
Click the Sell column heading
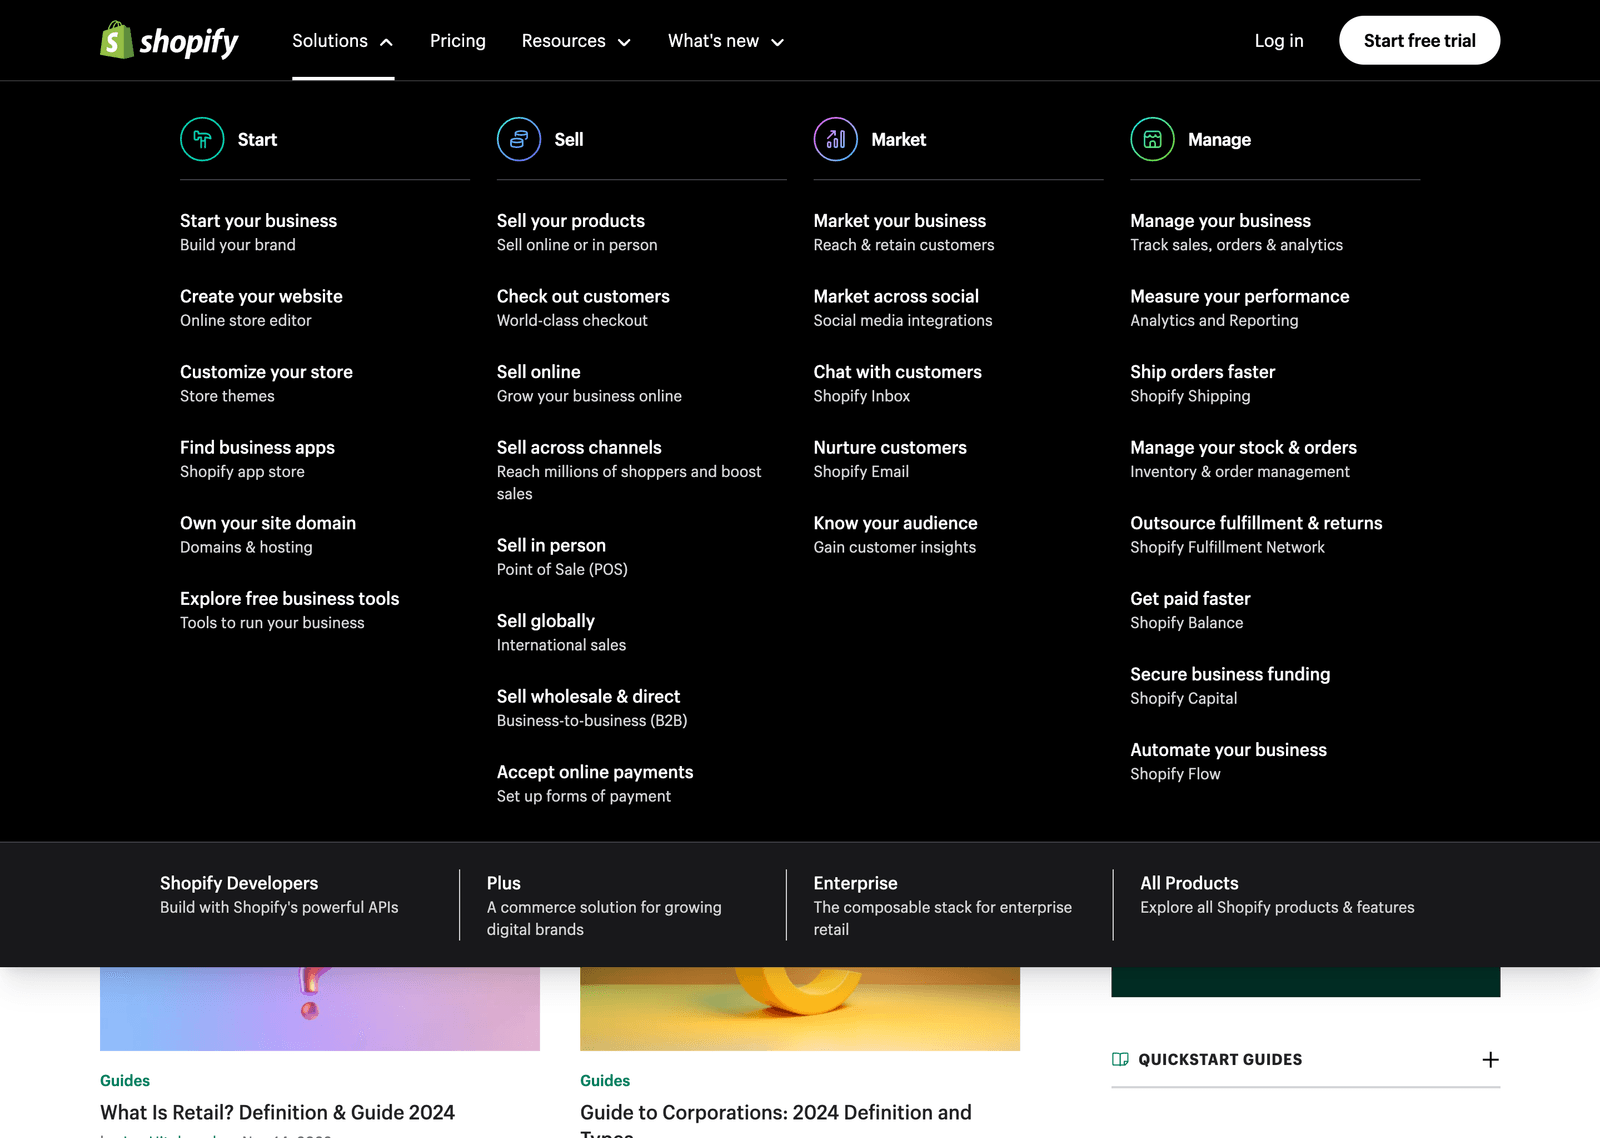[569, 140]
